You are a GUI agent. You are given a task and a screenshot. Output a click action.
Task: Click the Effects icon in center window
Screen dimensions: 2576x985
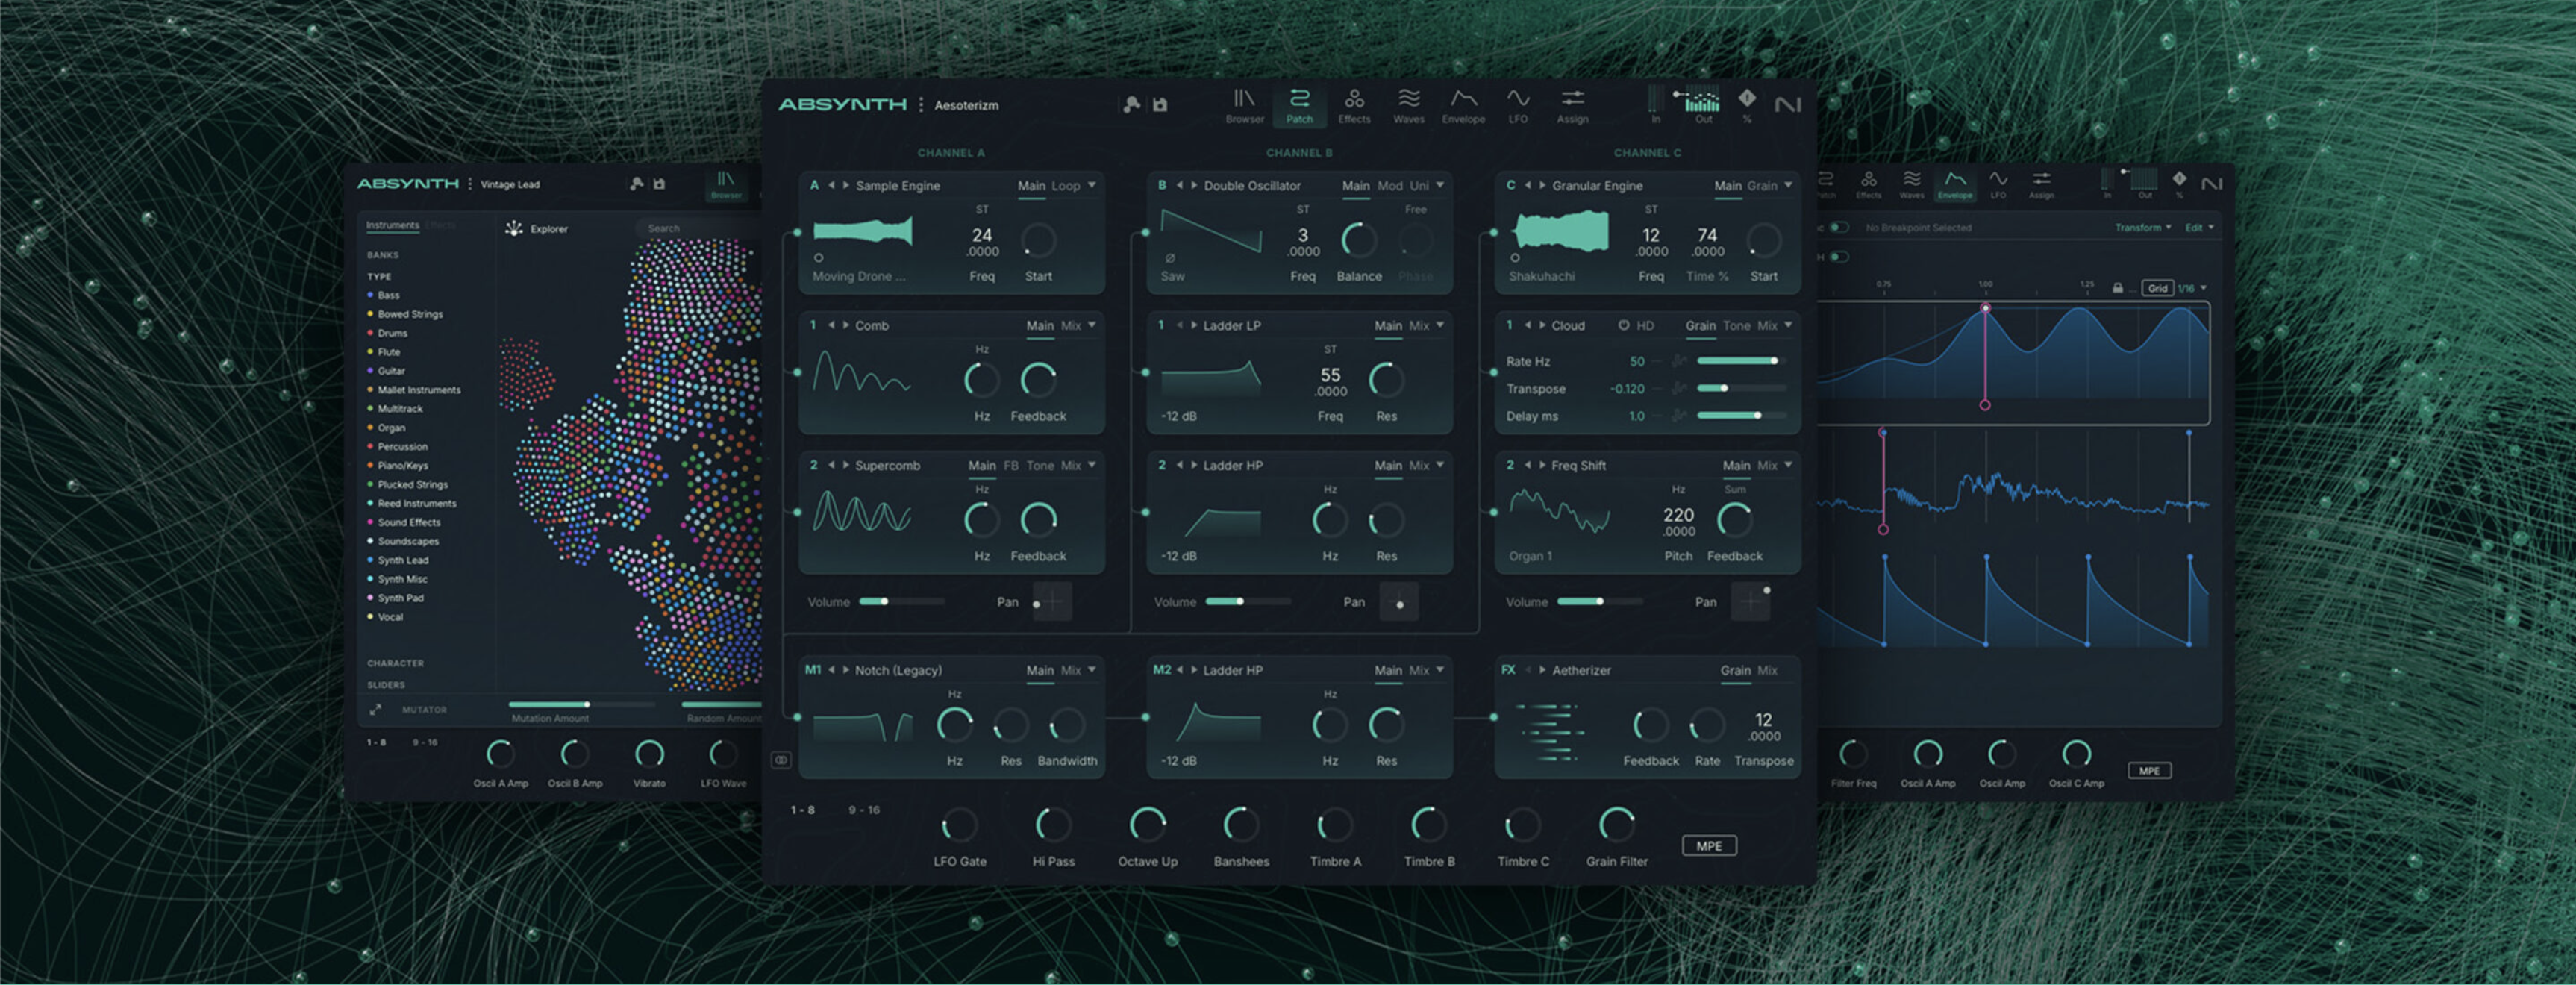(1354, 104)
